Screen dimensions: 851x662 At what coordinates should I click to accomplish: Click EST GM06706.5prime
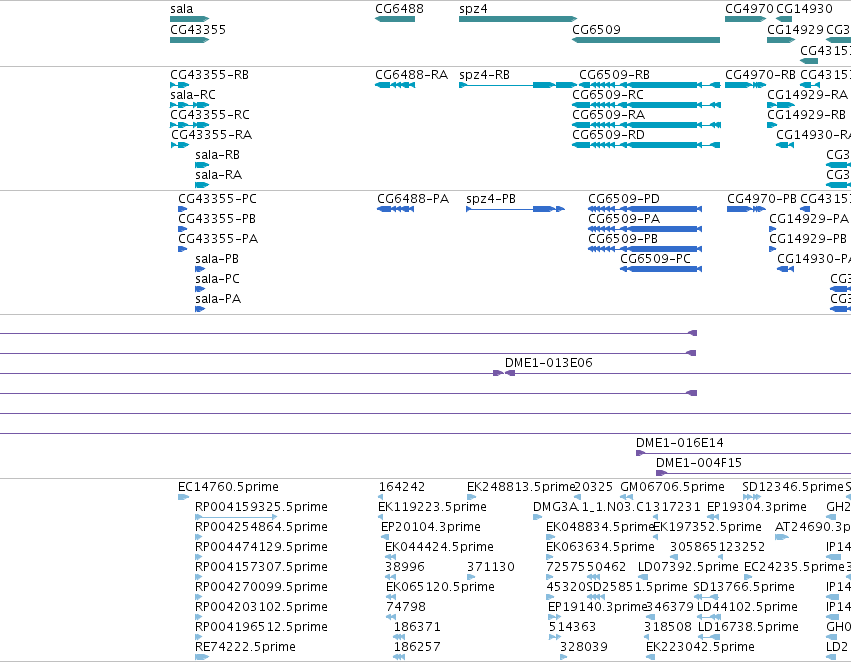point(626,497)
